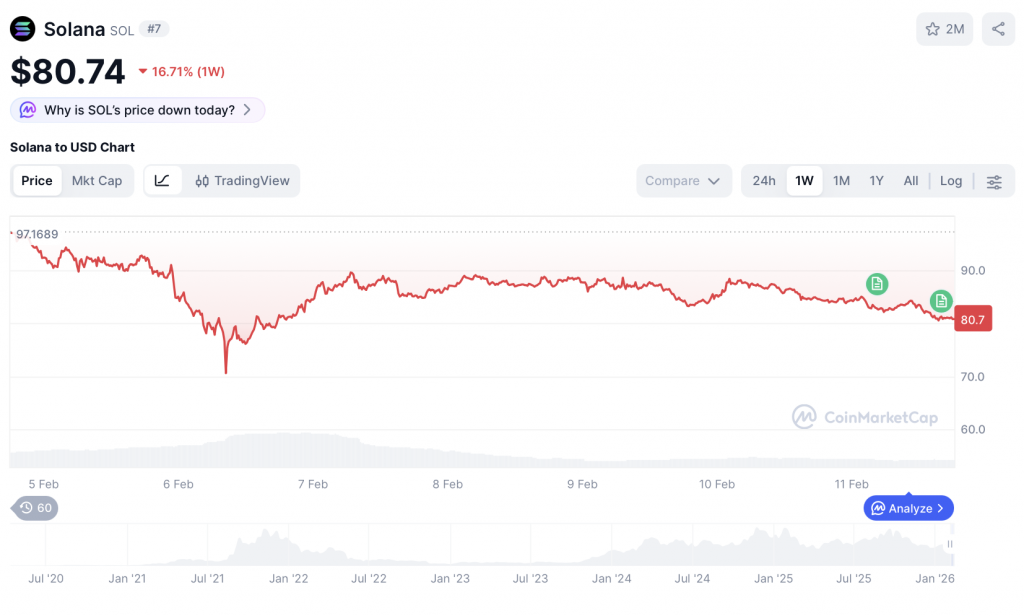Expand the Analyze button chevron
This screenshot has width=1024, height=616.
[941, 508]
